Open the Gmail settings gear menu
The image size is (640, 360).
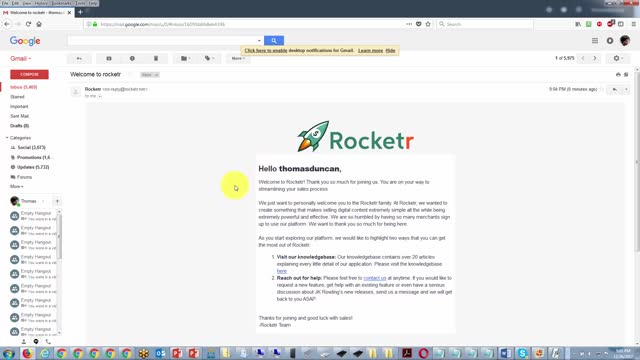pyautogui.click(x=618, y=58)
